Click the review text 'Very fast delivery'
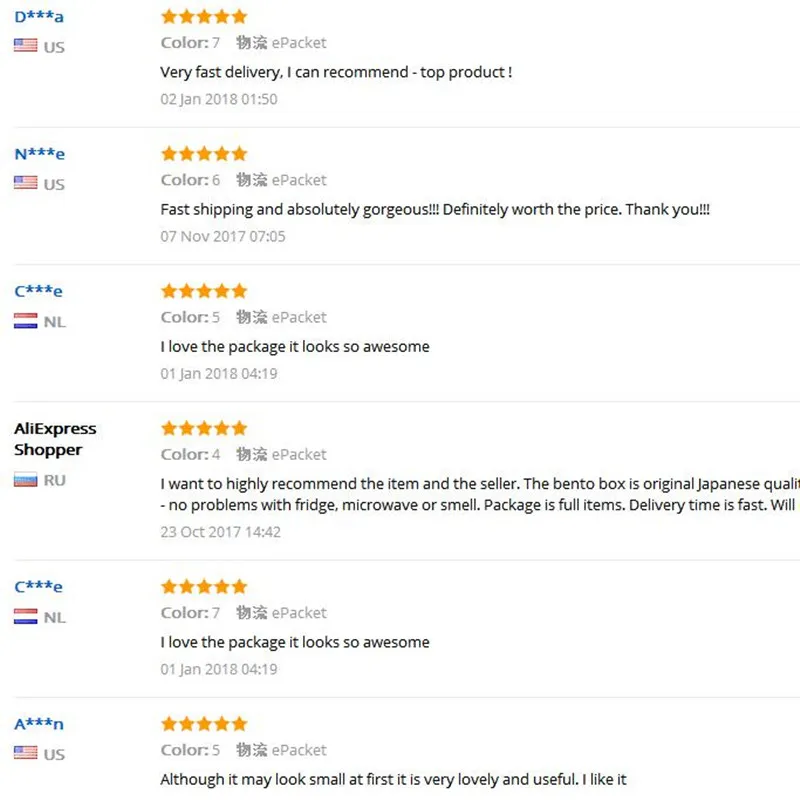 coord(336,72)
